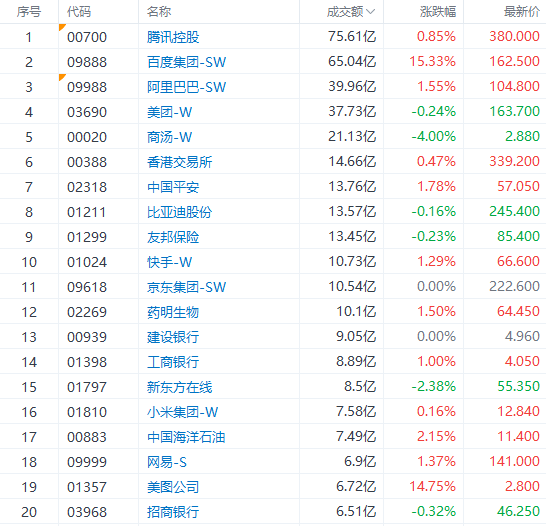The height and width of the screenshot is (526, 546).
Task: Sort by 成交额 using the arrow icon
Action: [x=370, y=12]
